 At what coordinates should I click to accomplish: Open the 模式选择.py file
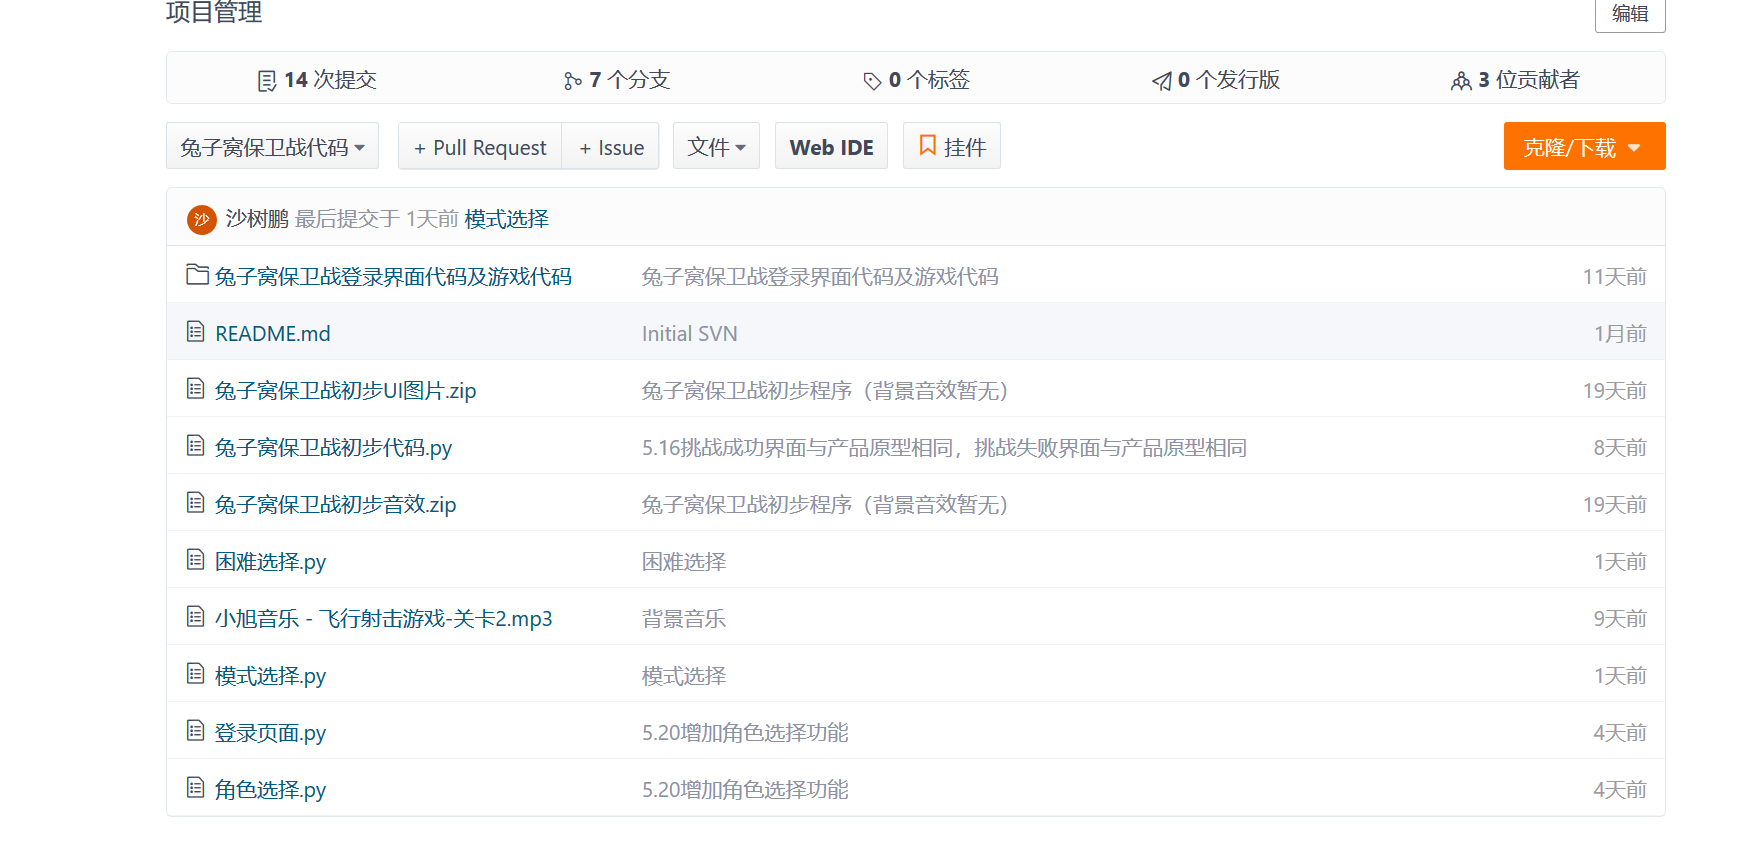click(x=271, y=676)
